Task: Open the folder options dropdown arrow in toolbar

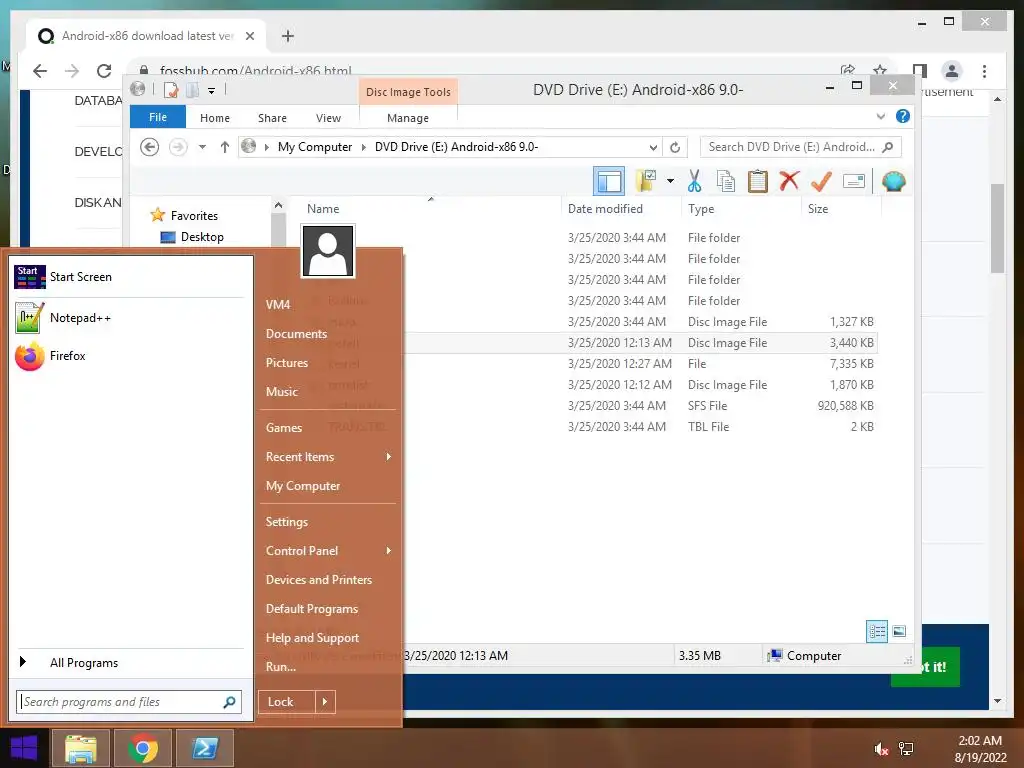Action: point(670,181)
